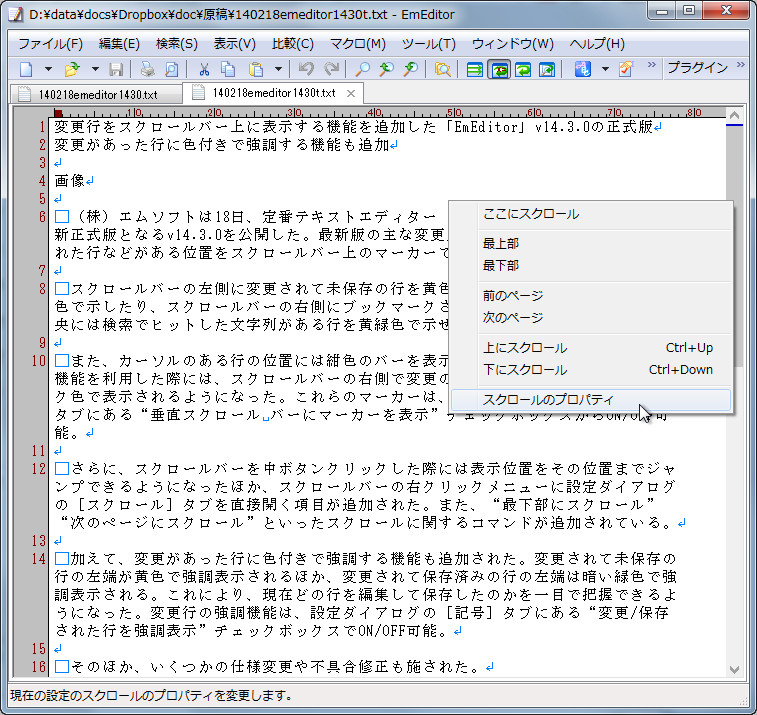Open the ツール(T) menu
The image size is (757, 715).
[x=429, y=44]
